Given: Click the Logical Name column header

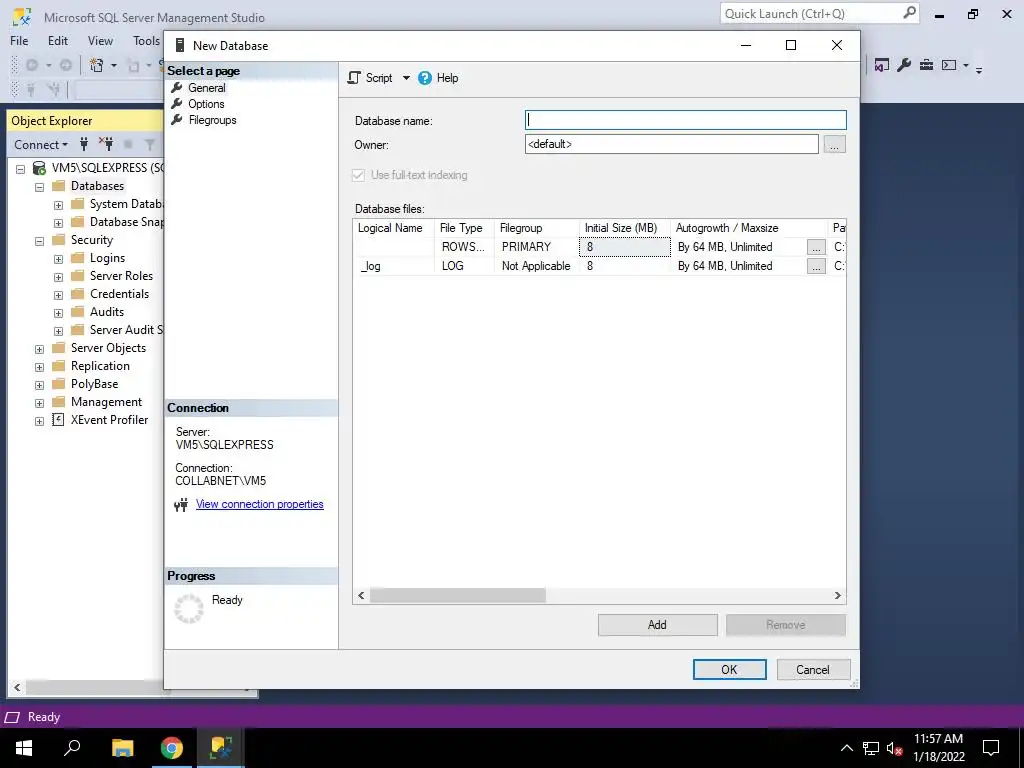Looking at the screenshot, I should pyautogui.click(x=393, y=228).
